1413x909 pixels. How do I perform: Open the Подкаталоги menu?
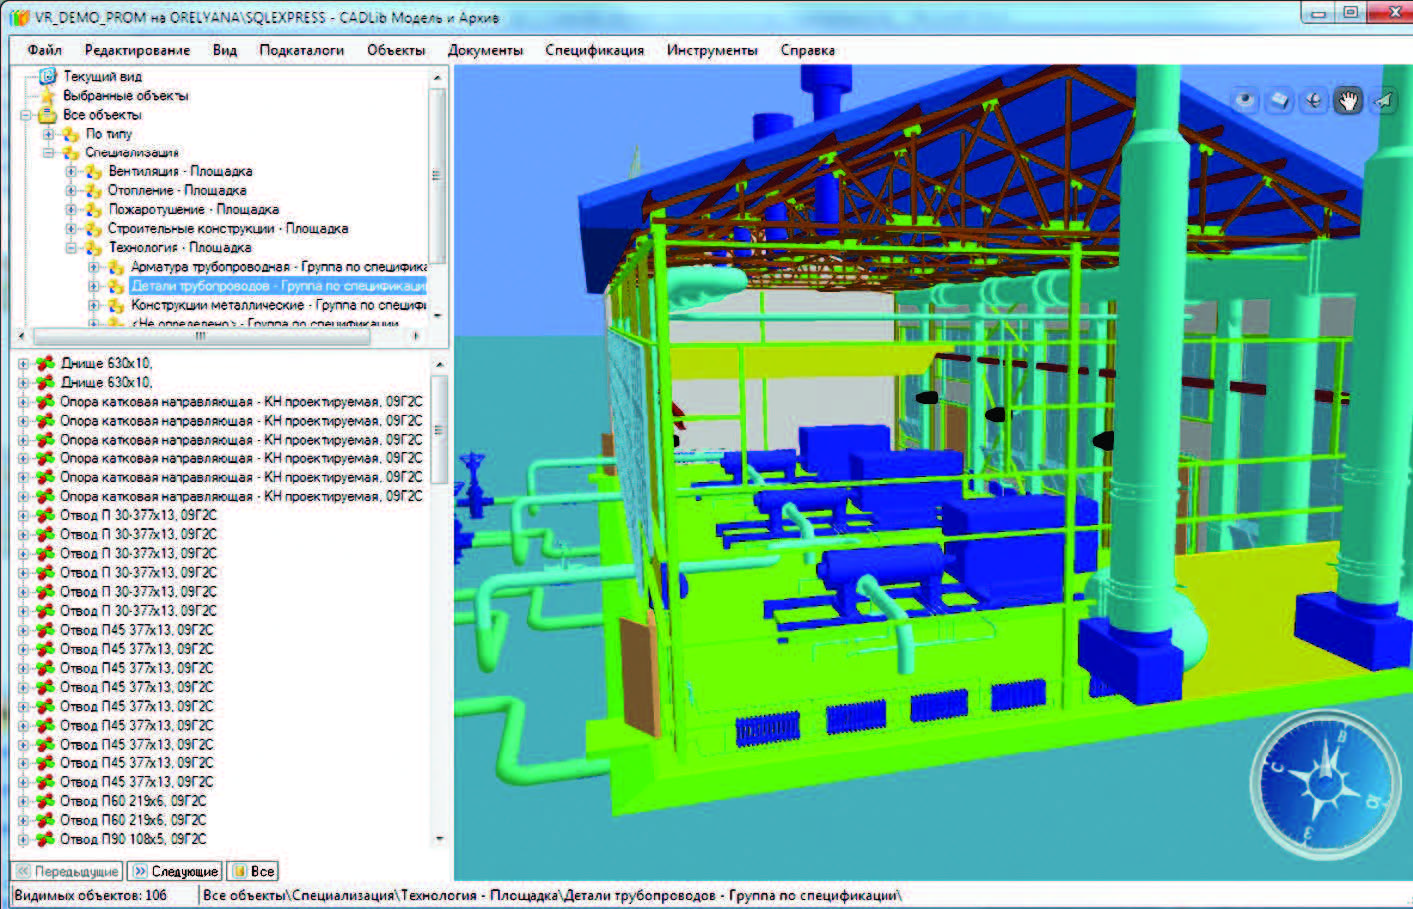click(301, 50)
